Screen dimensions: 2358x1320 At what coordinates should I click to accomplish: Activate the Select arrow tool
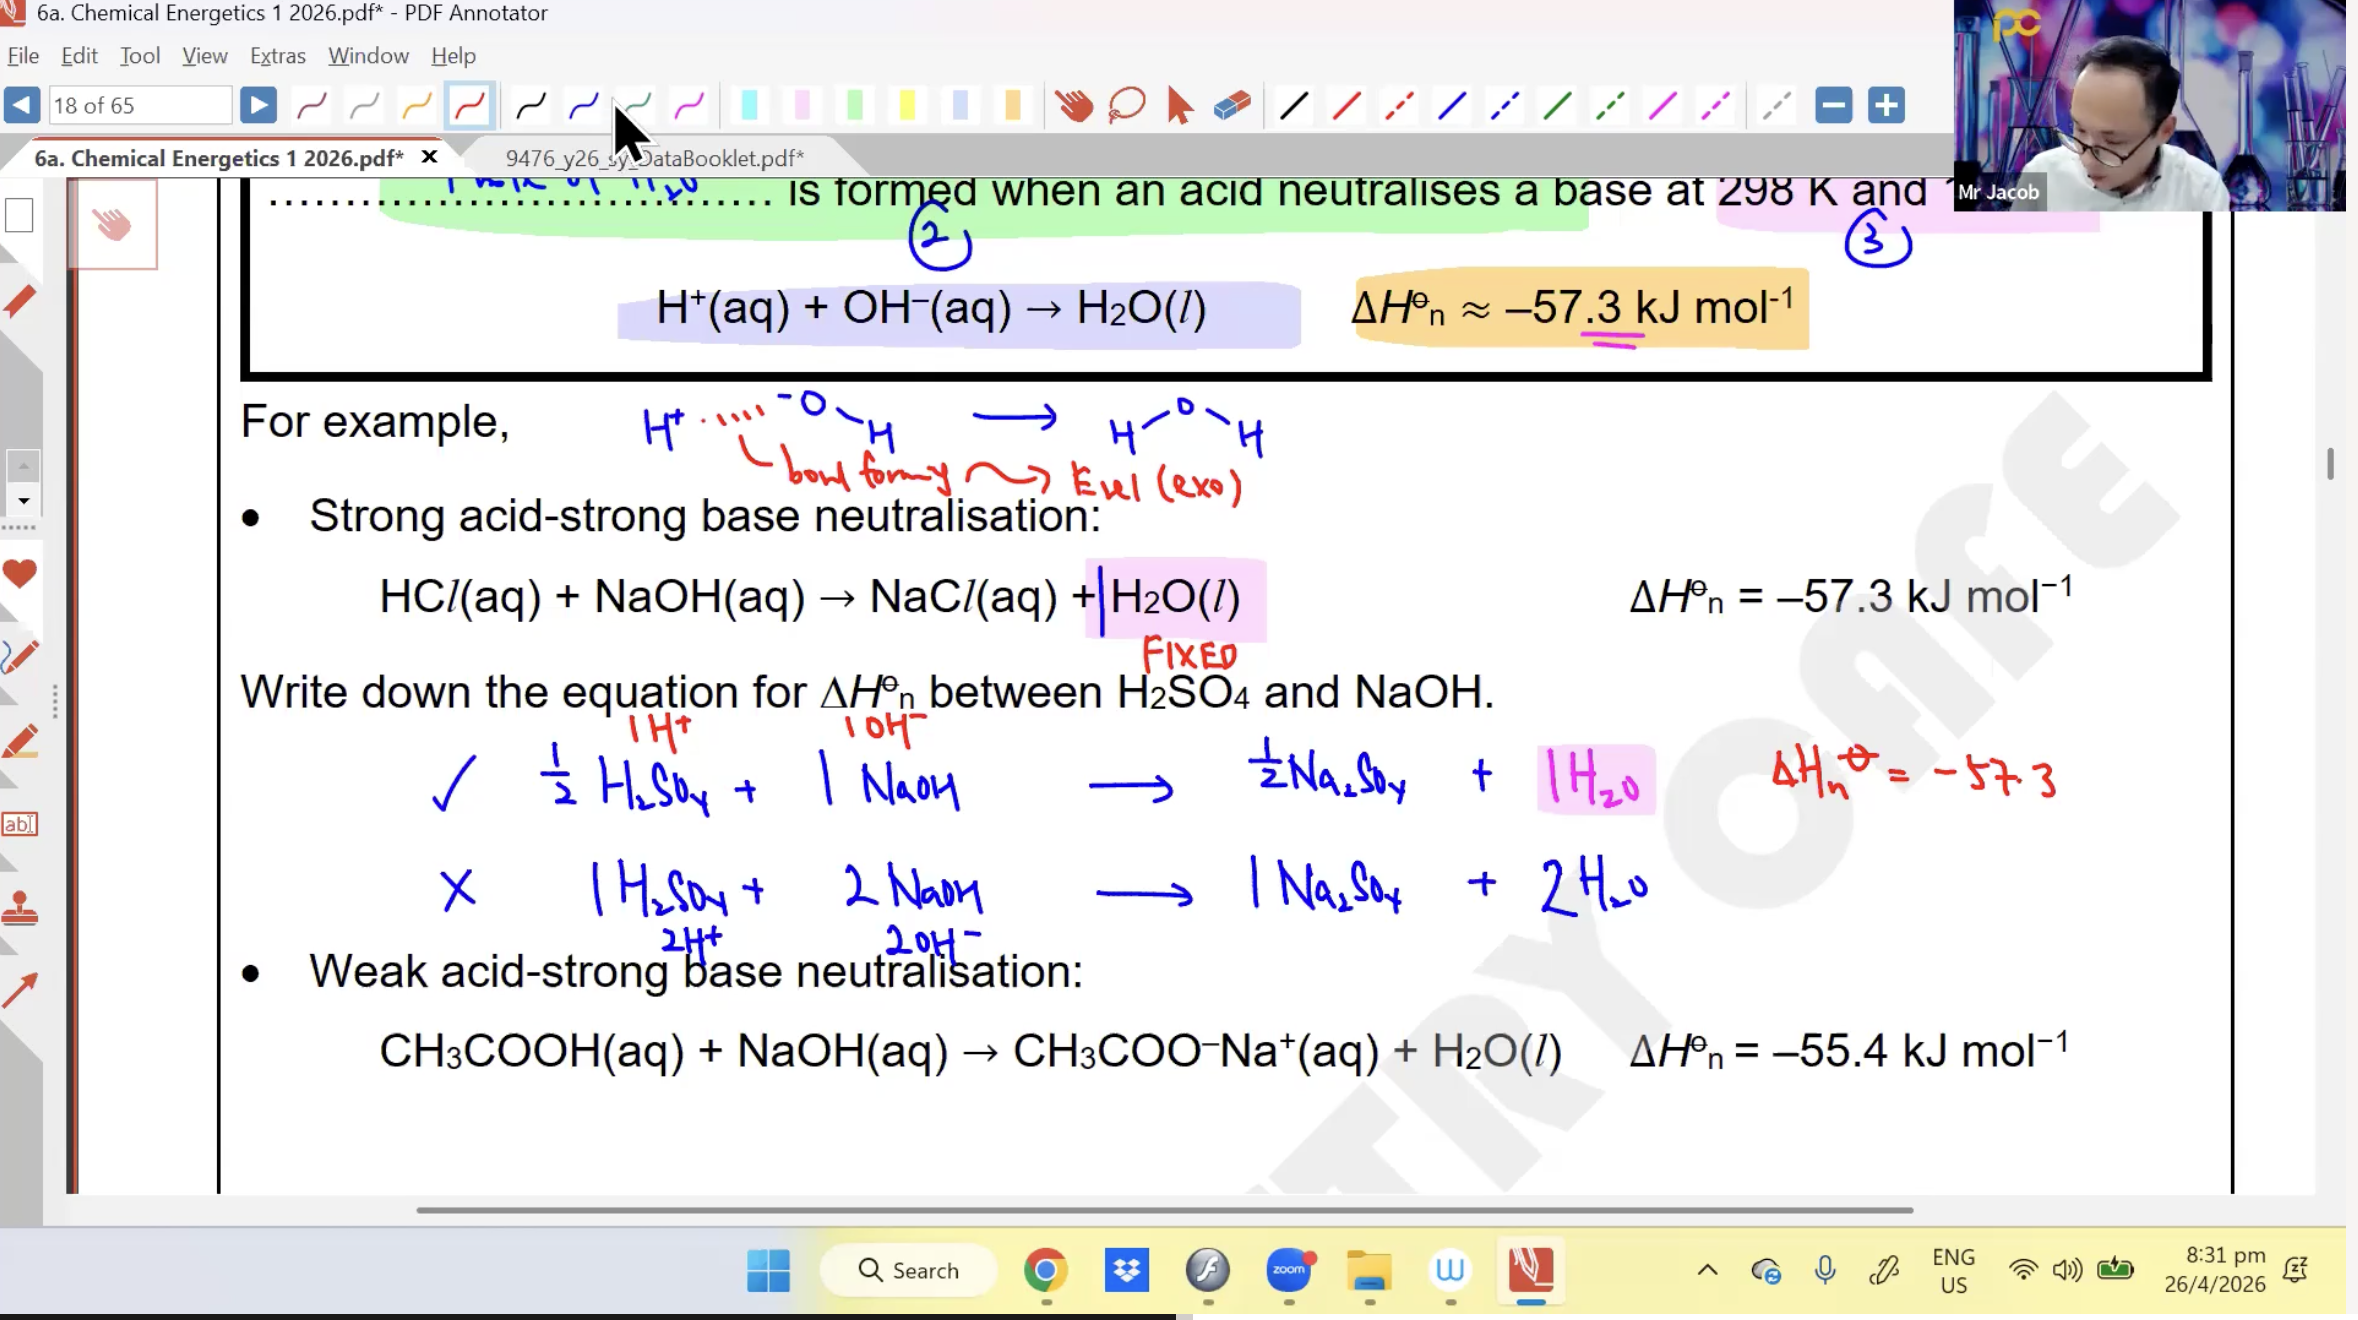[x=1179, y=105]
